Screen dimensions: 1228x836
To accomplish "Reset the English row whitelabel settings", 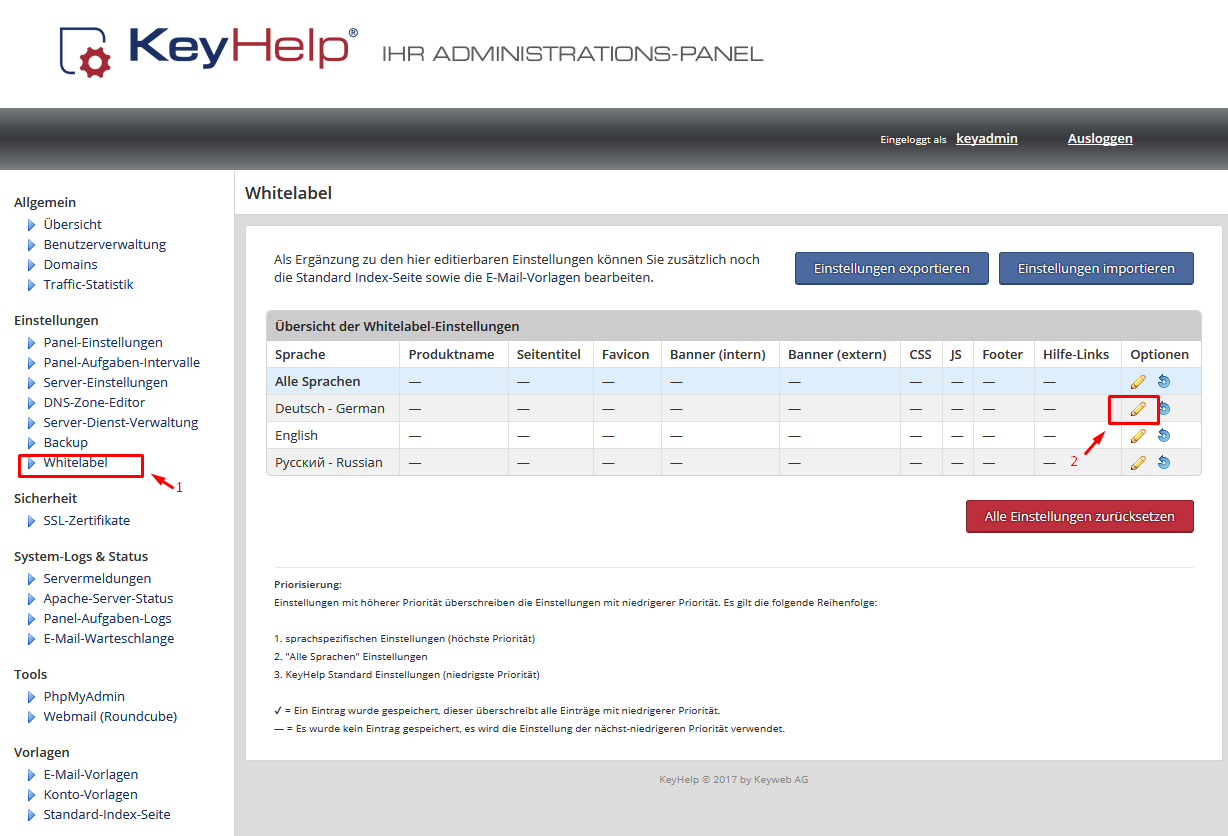I will pyautogui.click(x=1163, y=435).
